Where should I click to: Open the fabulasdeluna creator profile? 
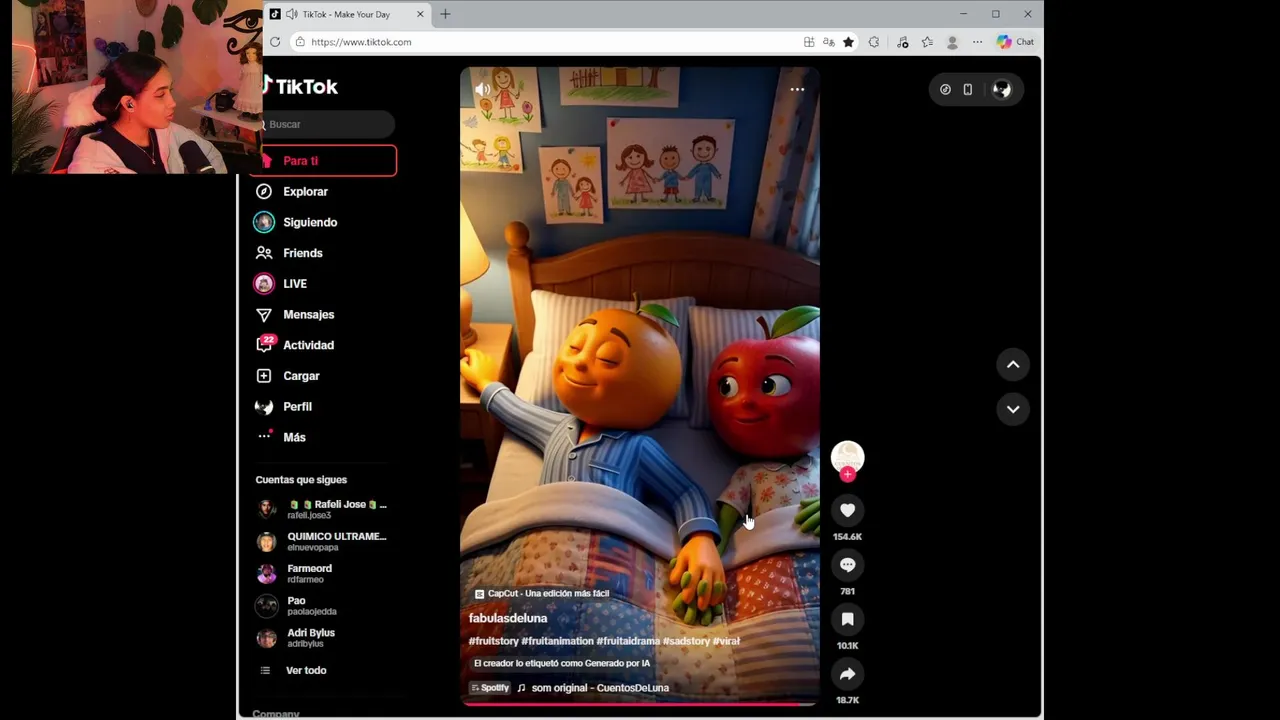[x=508, y=618]
